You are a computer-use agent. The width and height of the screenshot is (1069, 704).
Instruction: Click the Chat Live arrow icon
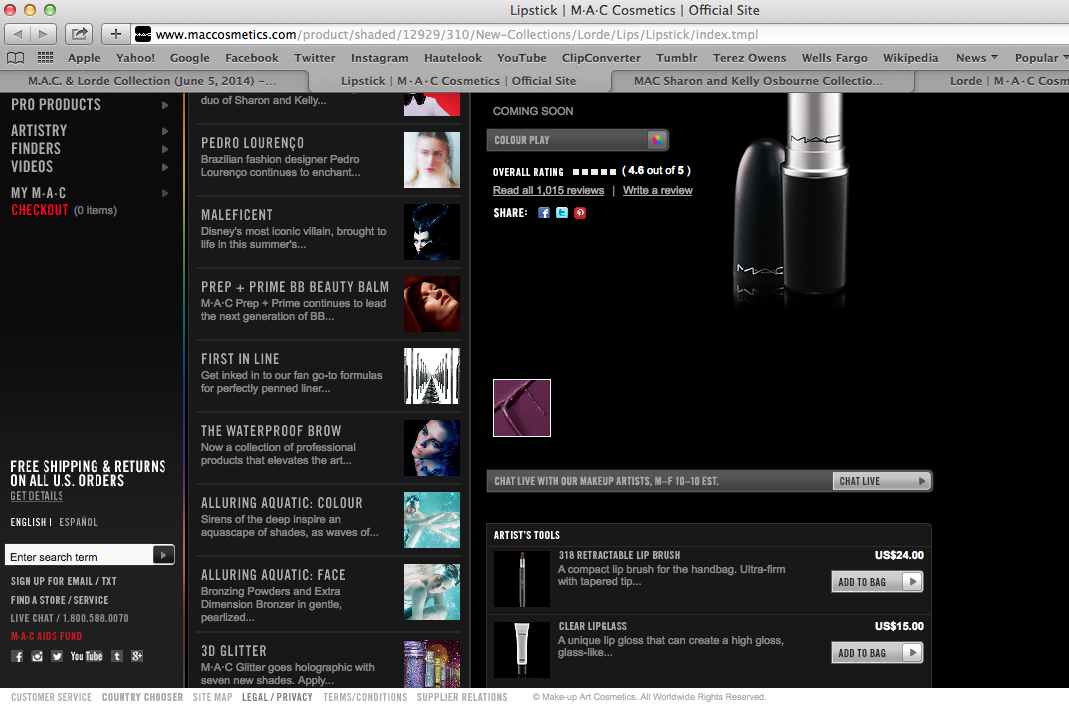[x=922, y=481]
